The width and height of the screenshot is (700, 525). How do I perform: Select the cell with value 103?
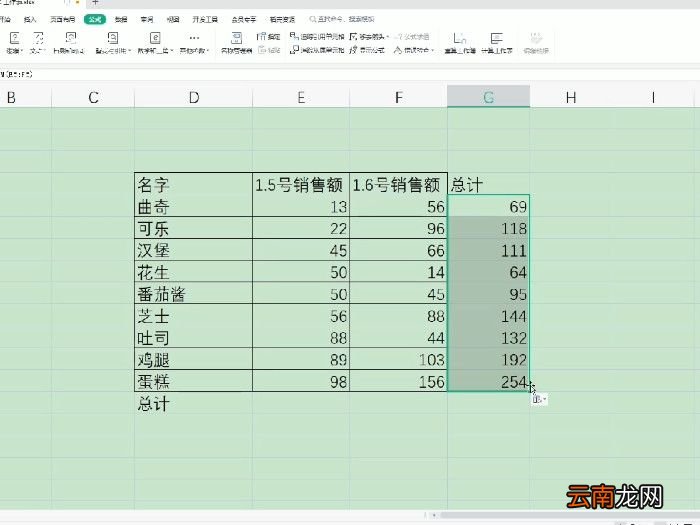click(398, 359)
